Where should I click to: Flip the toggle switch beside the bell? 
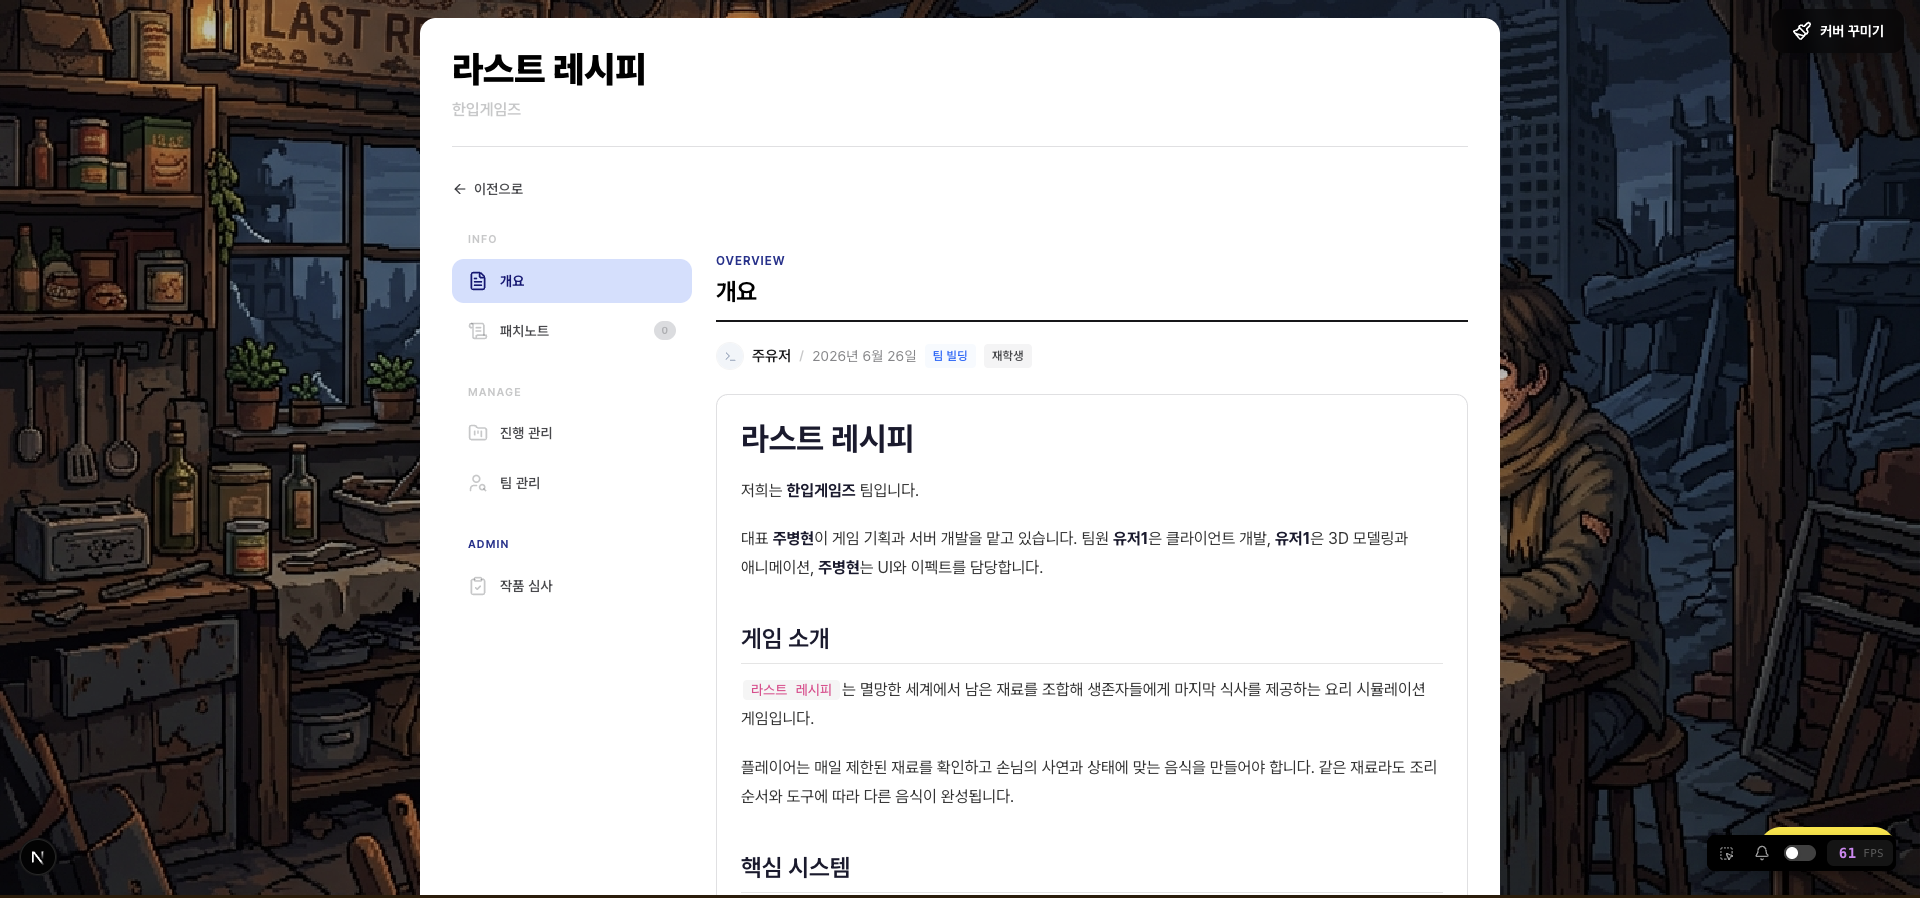point(1800,853)
